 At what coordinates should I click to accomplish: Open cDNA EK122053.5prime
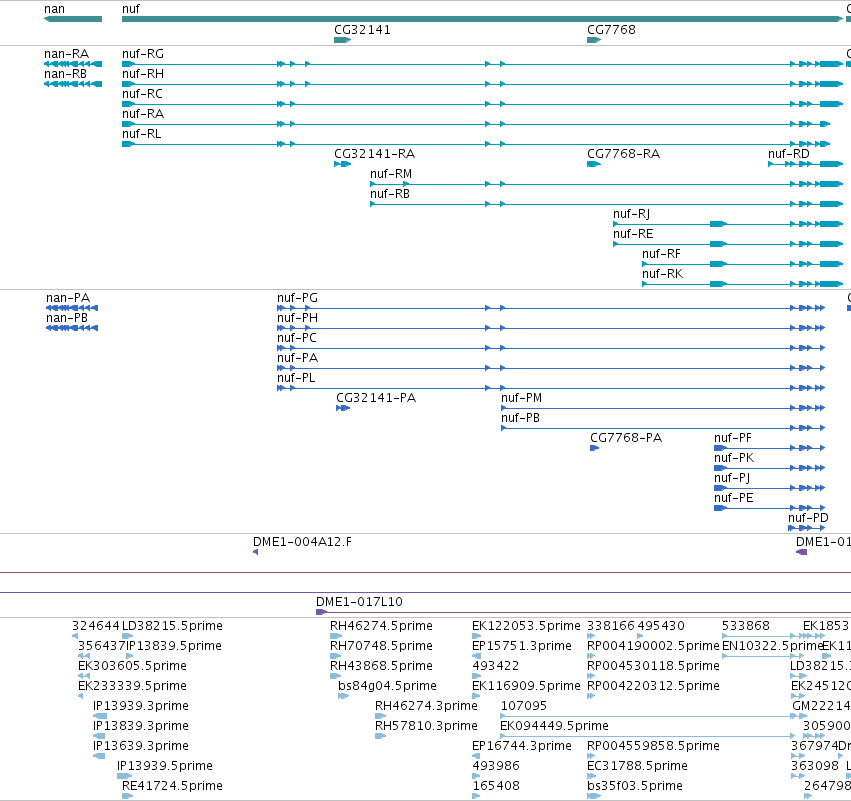click(x=526, y=626)
